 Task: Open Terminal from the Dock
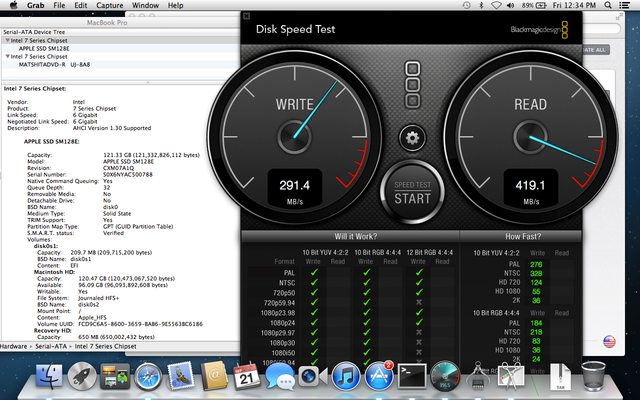pos(412,376)
